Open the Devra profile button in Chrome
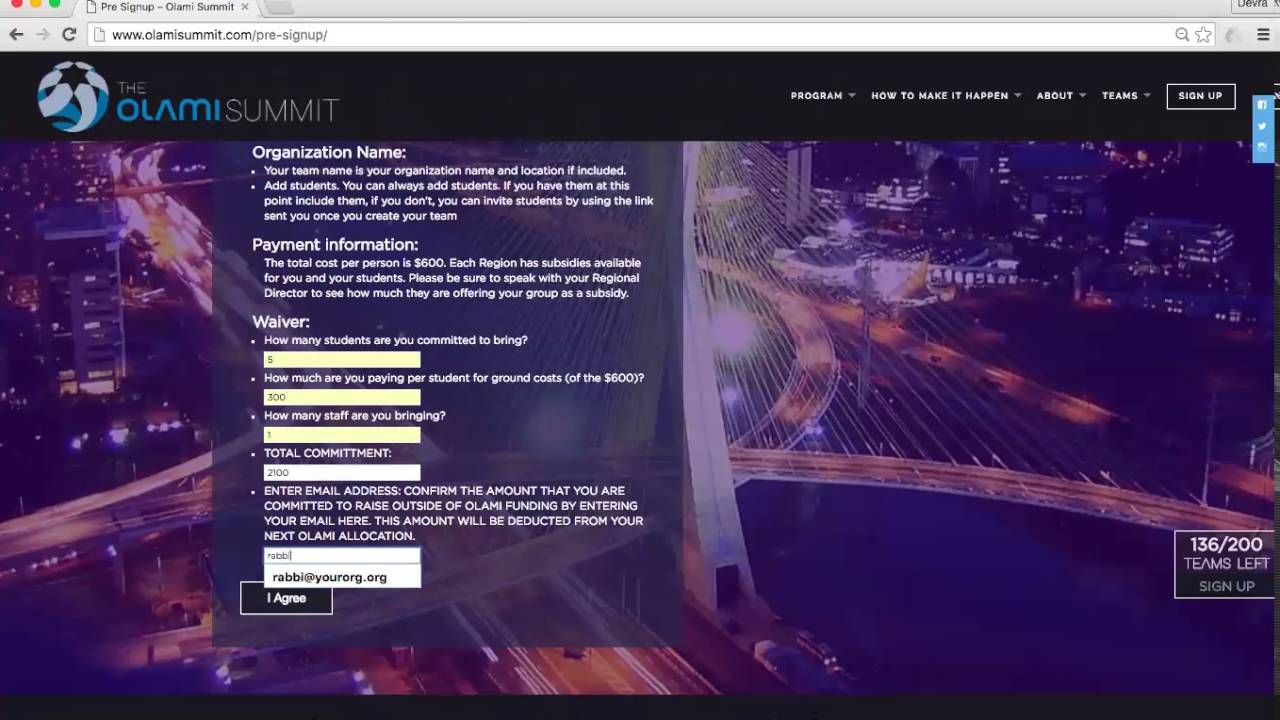Screen dimensions: 1280x720 click(1255, 5)
